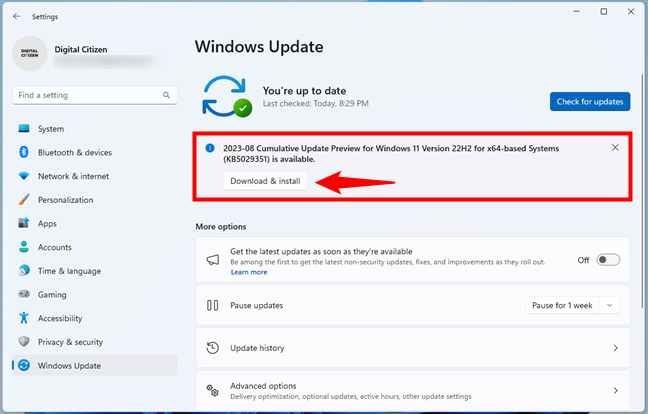This screenshot has width=648, height=414.
Task: Click the Advanced options gears icon
Action: coord(212,390)
